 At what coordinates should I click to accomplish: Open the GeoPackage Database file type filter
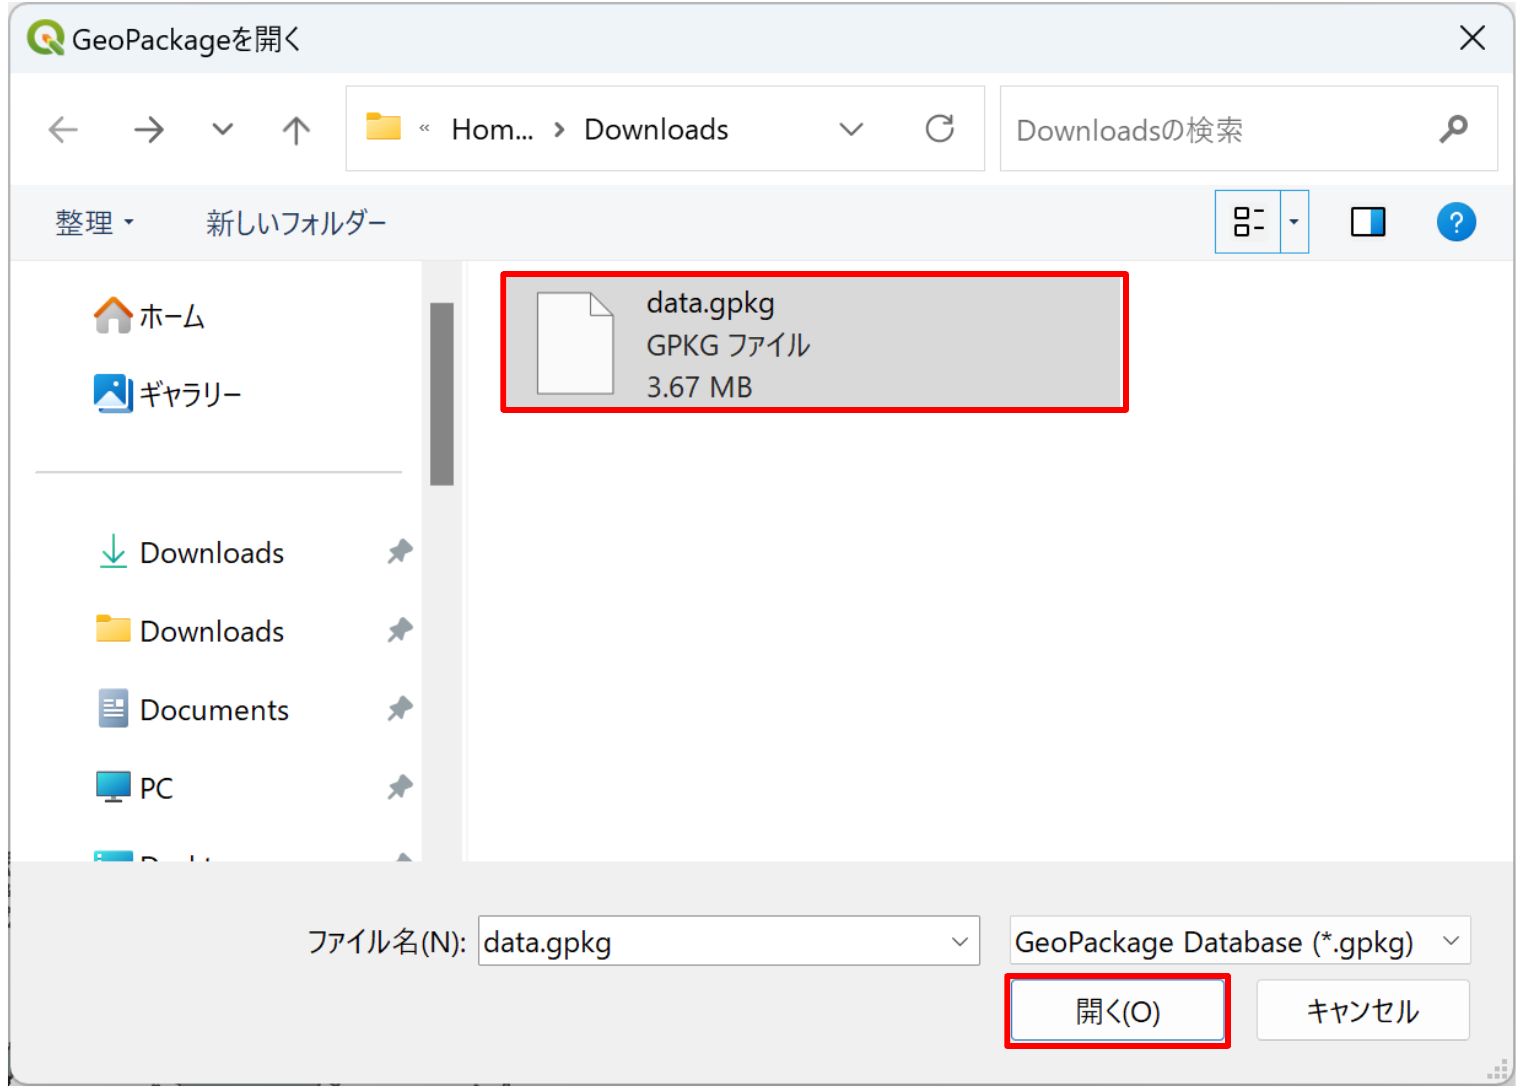pos(1240,942)
